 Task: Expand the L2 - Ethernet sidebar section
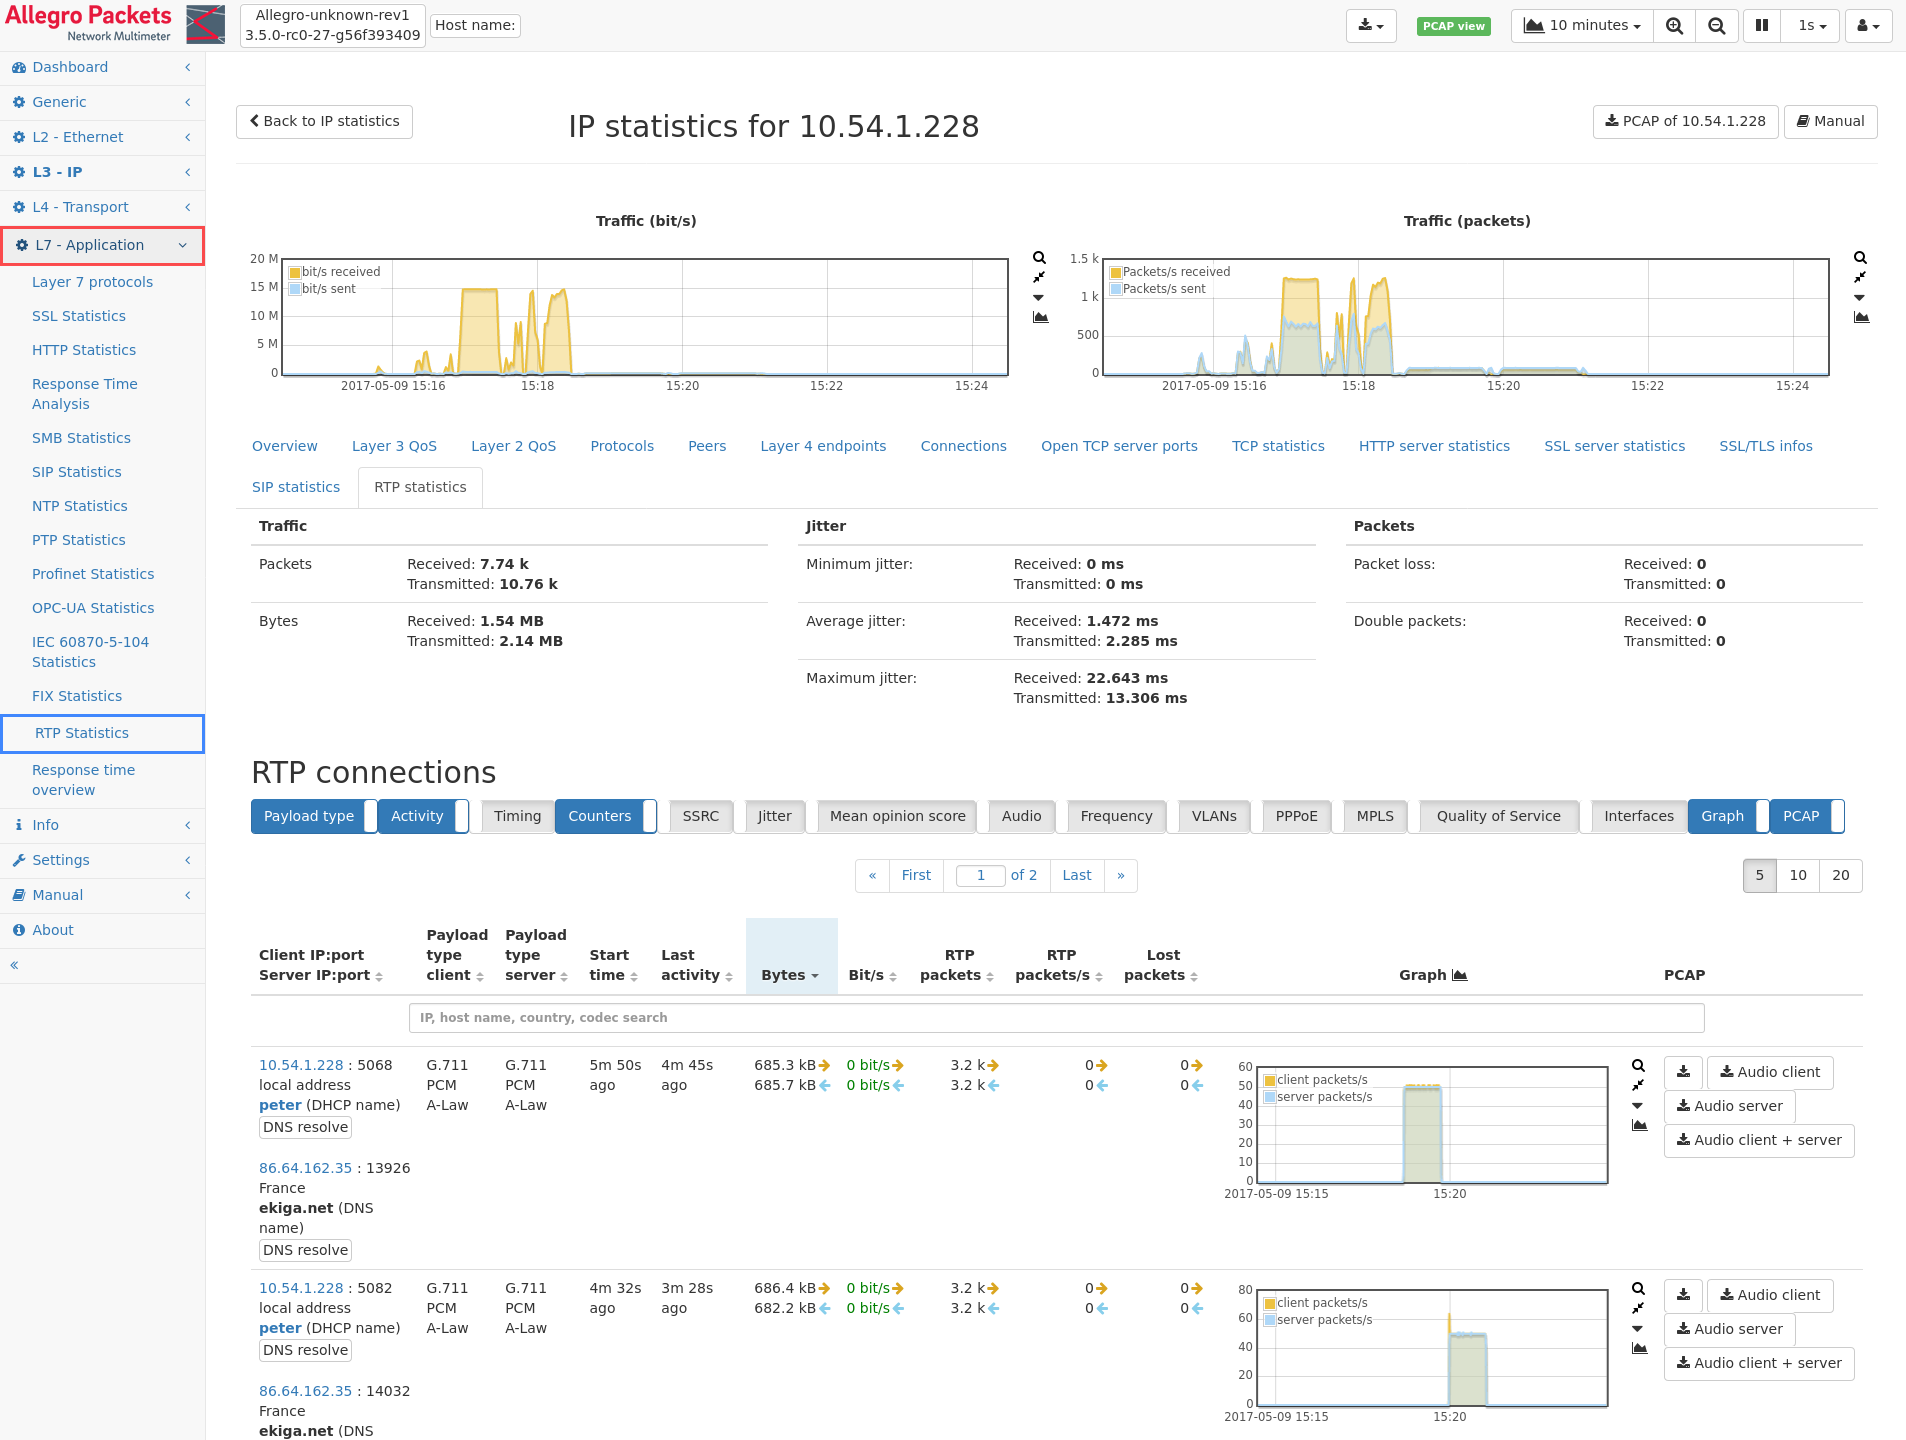click(102, 137)
